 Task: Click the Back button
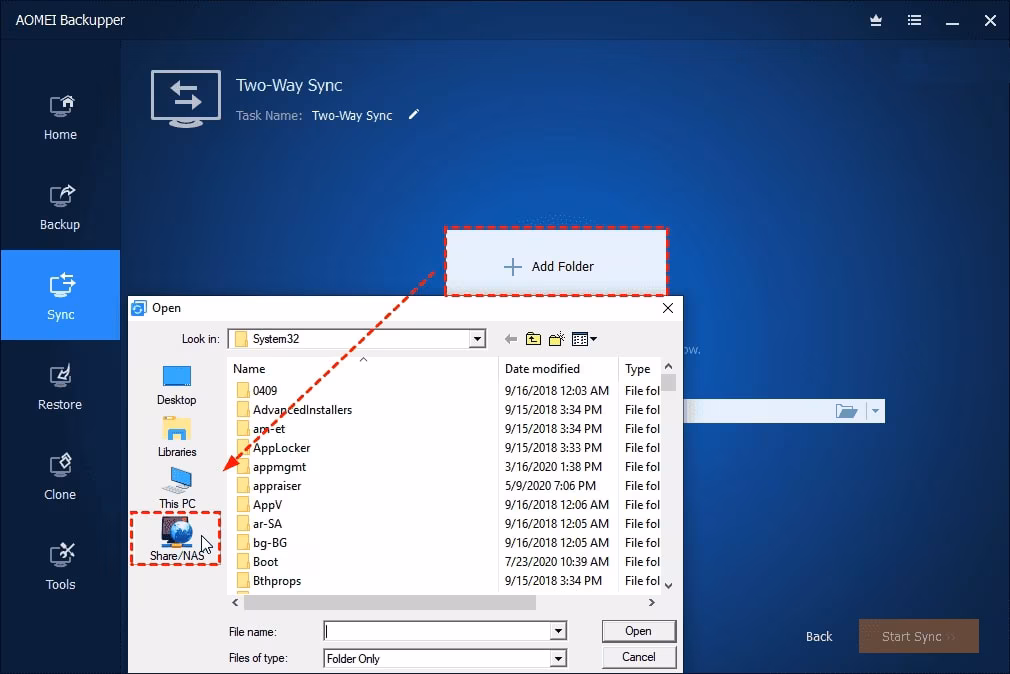tap(819, 637)
